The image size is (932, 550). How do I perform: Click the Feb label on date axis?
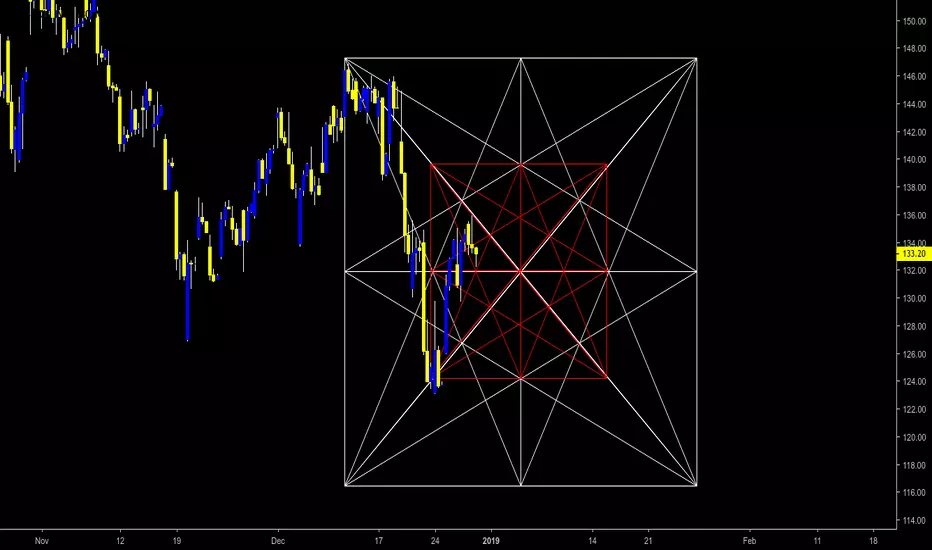point(750,540)
